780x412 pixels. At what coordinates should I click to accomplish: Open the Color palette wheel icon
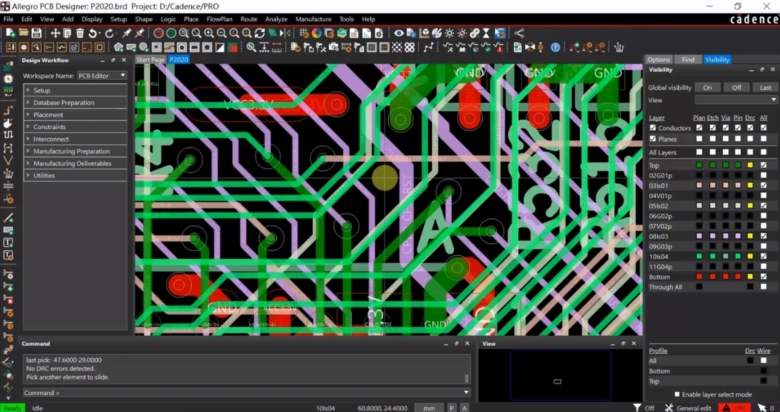[x=317, y=33]
